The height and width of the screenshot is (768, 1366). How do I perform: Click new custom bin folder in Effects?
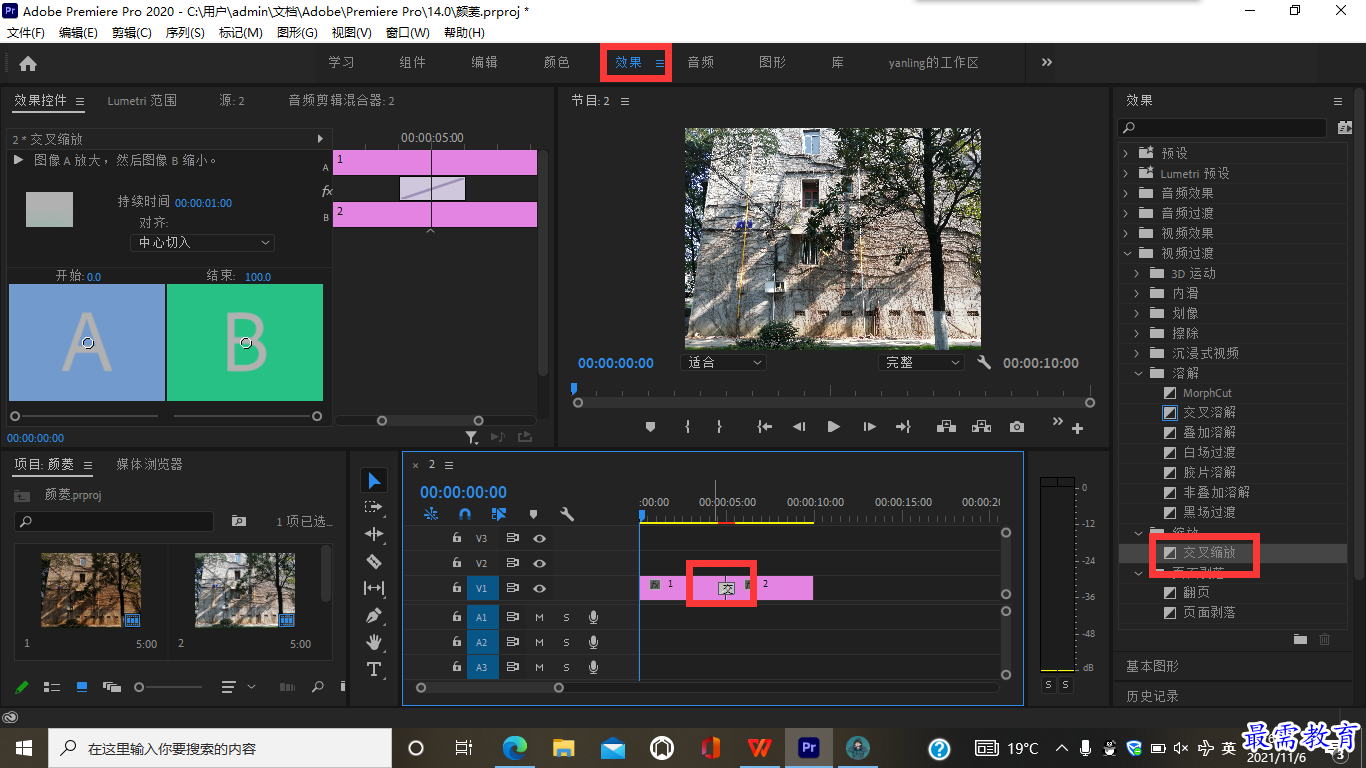(1300, 639)
